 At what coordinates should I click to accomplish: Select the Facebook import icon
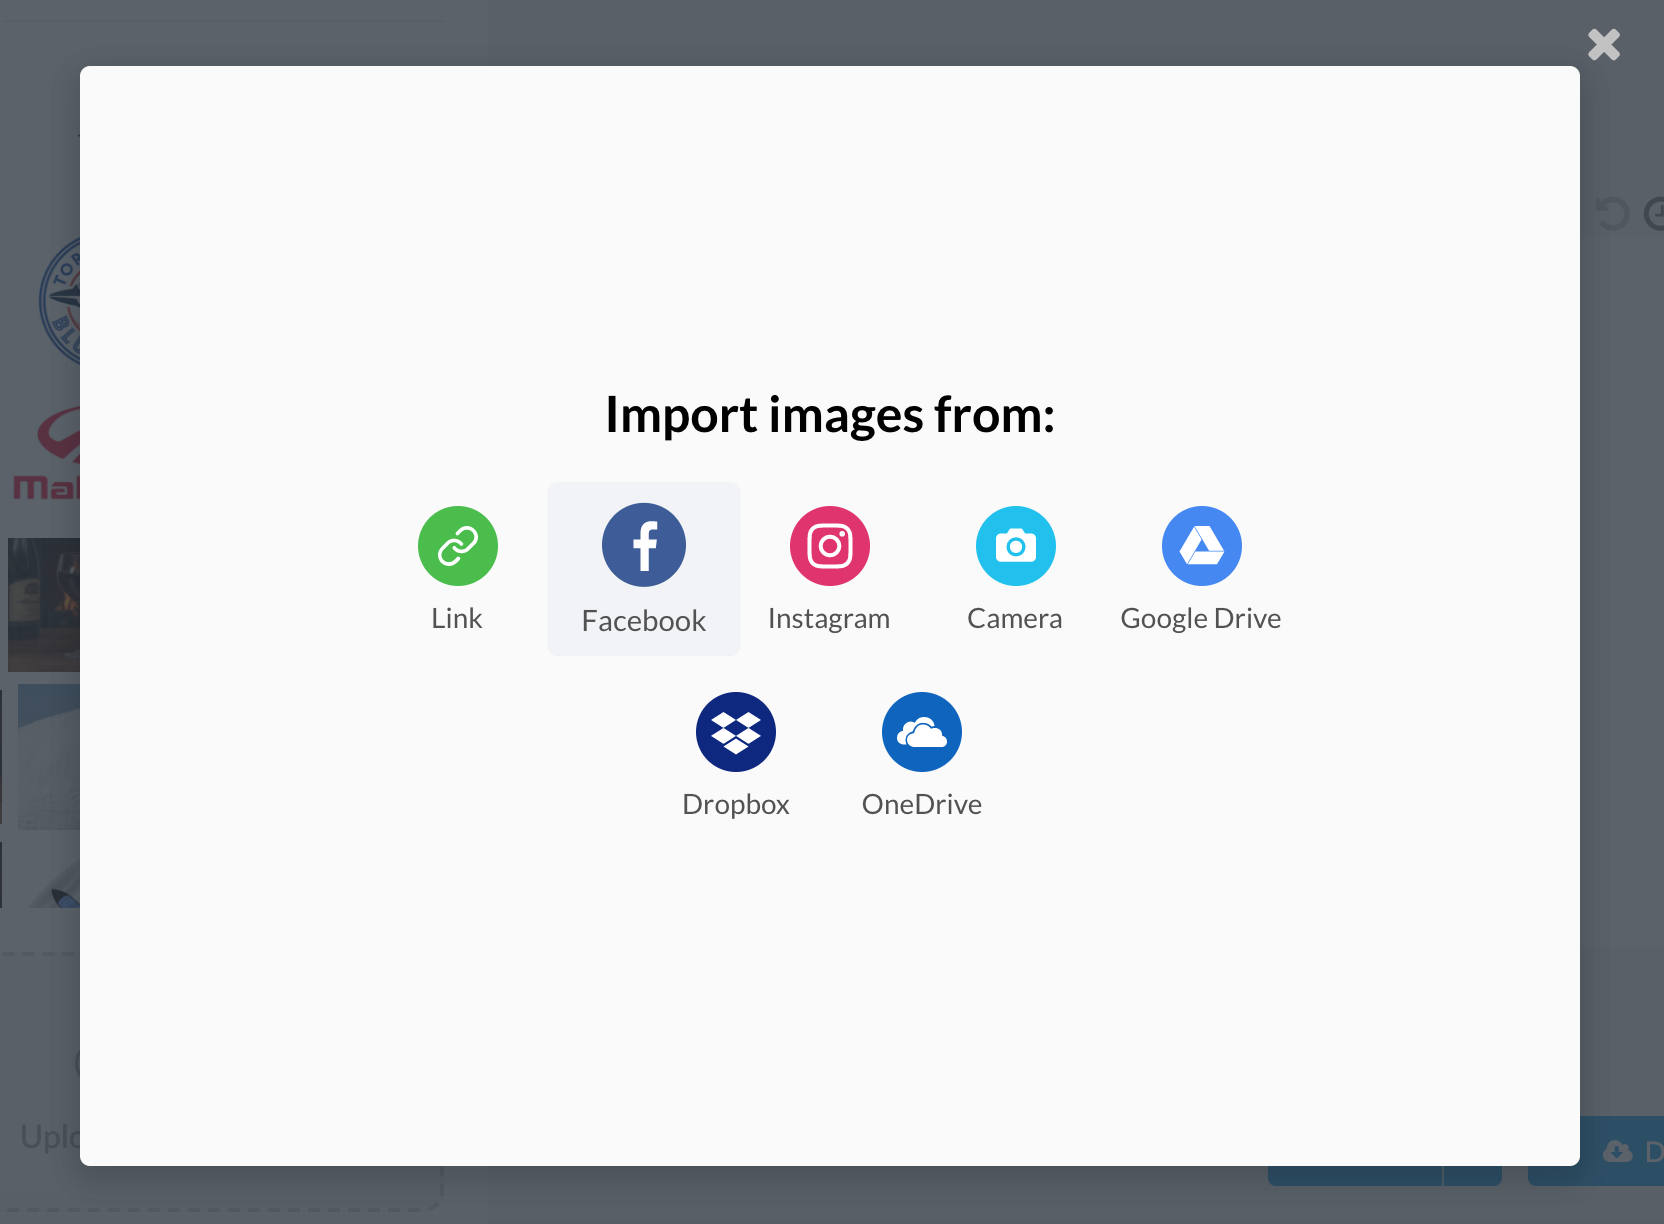click(643, 545)
